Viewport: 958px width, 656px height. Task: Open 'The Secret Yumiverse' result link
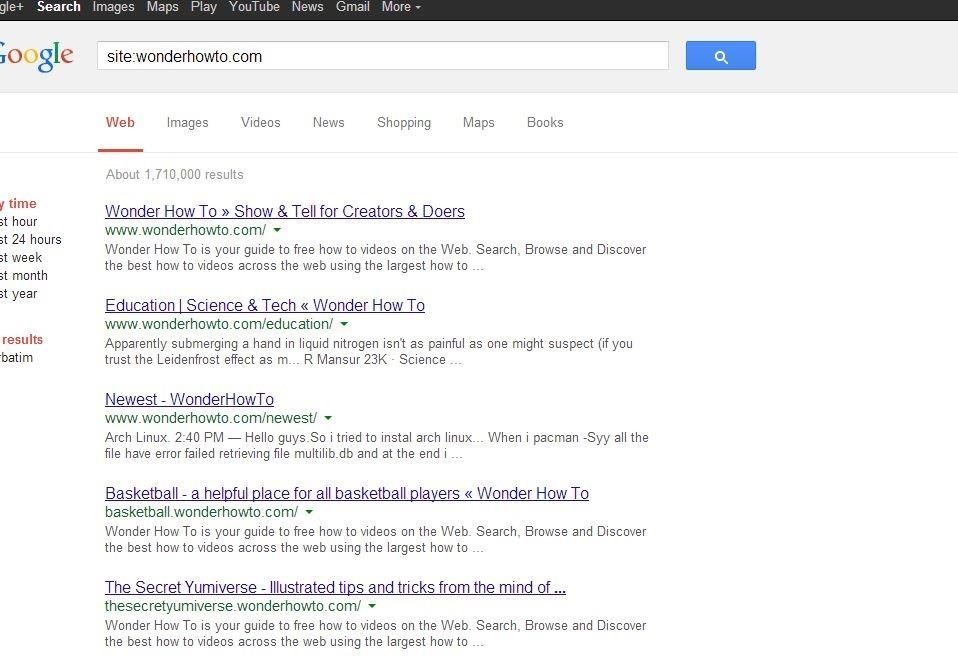[335, 588]
